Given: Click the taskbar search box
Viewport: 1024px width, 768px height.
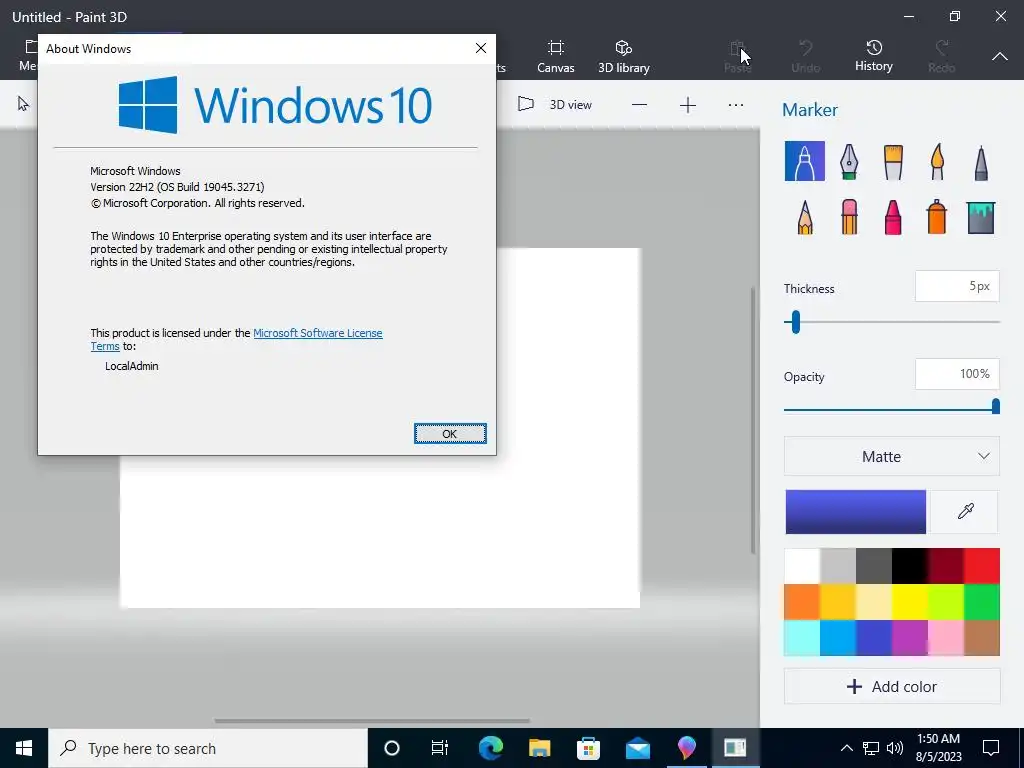Looking at the screenshot, I should pos(208,748).
